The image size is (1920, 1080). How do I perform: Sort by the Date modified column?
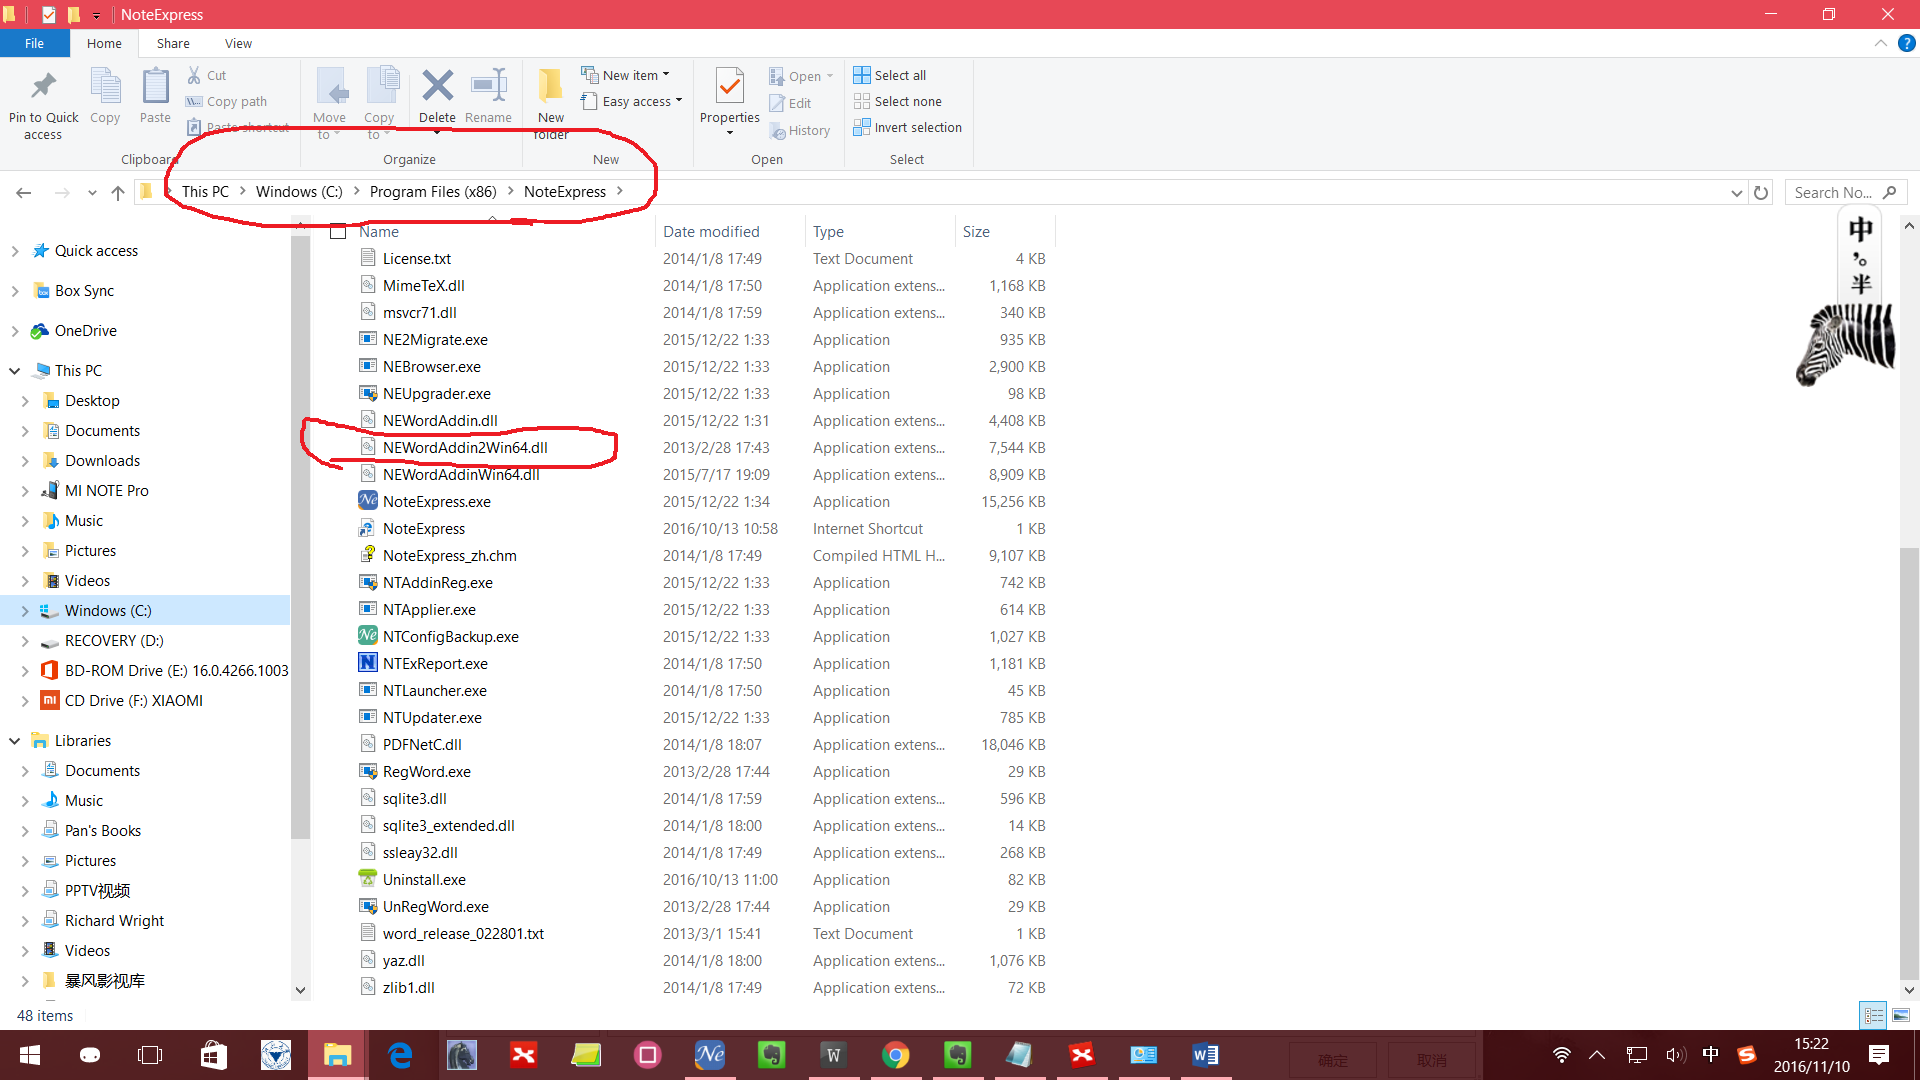pos(711,231)
